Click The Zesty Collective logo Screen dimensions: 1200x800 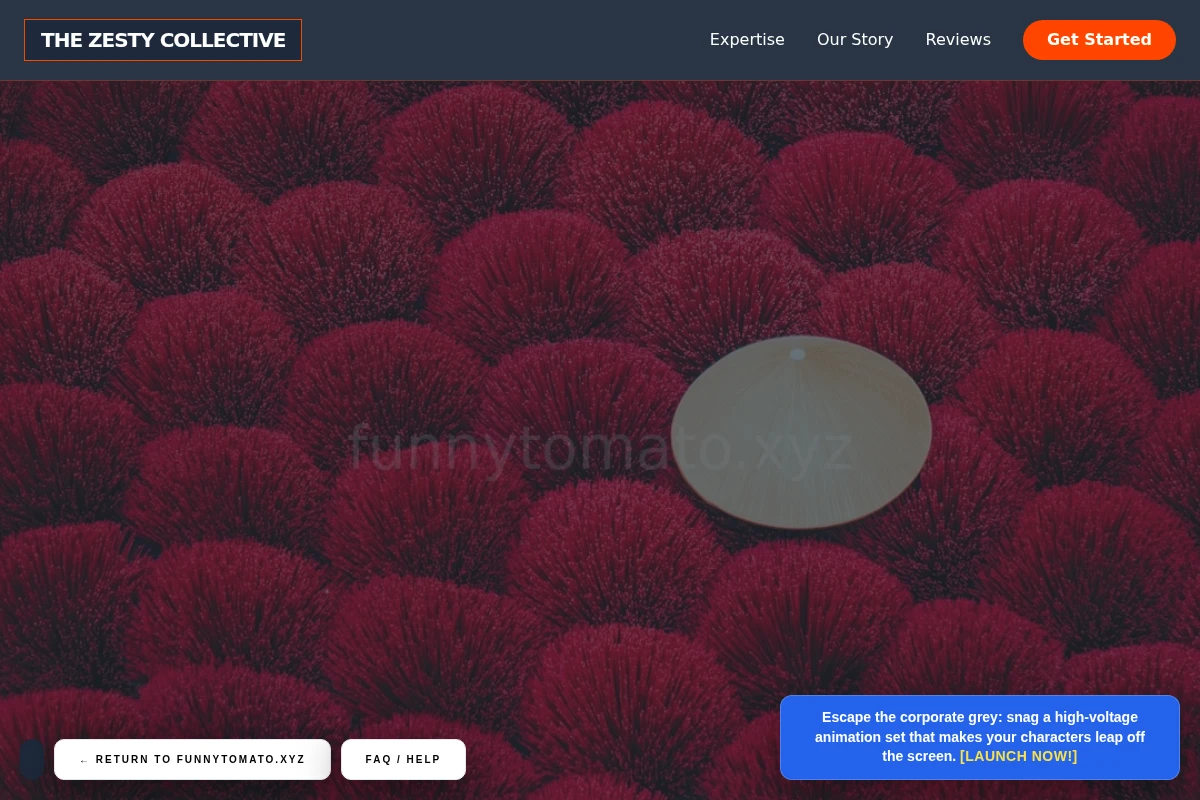pos(163,40)
